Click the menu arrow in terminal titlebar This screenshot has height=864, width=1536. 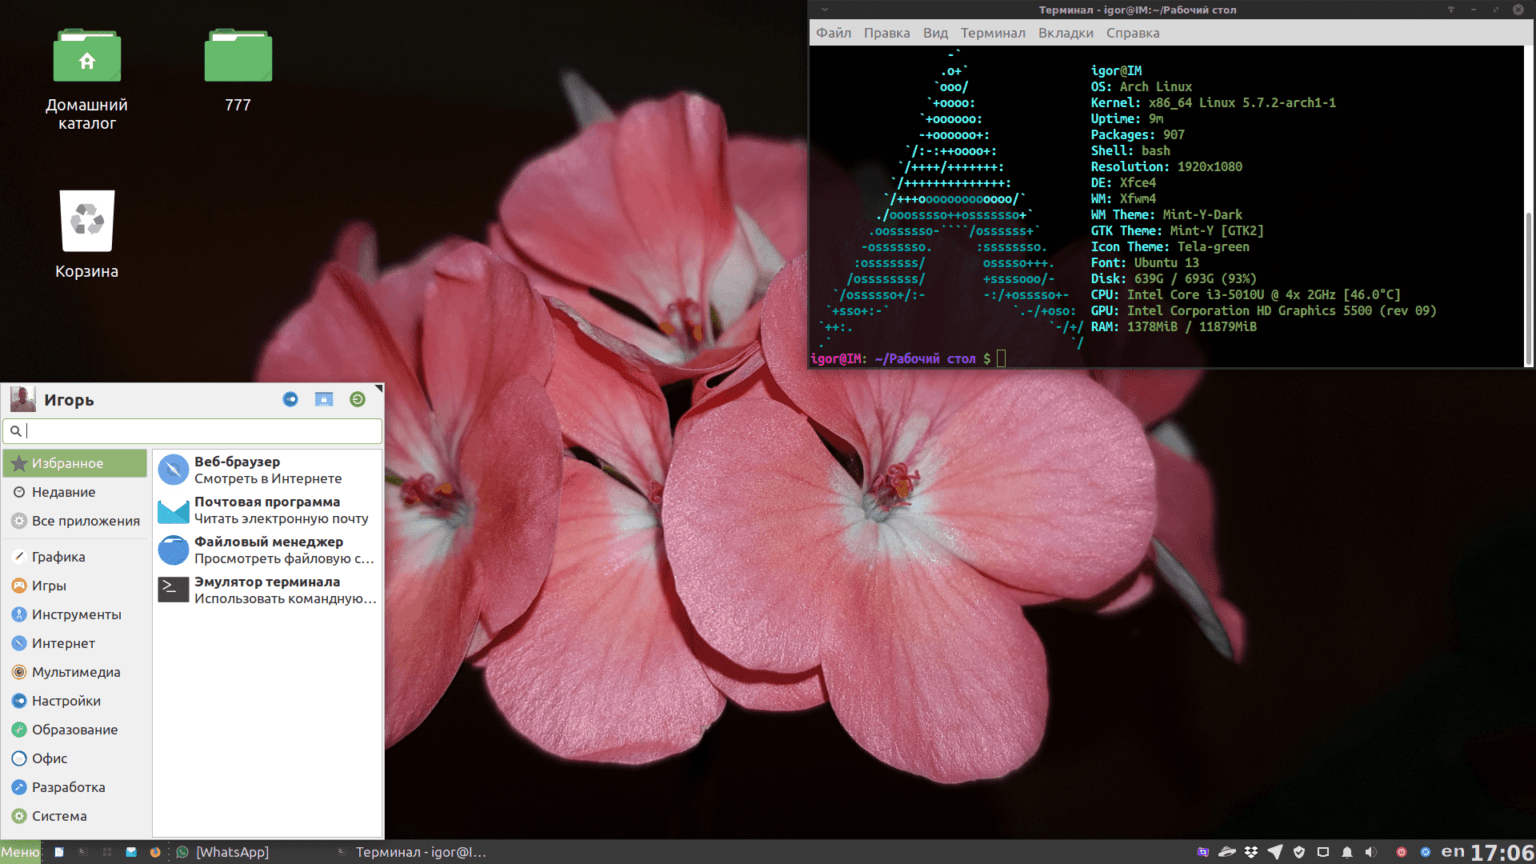tap(824, 9)
